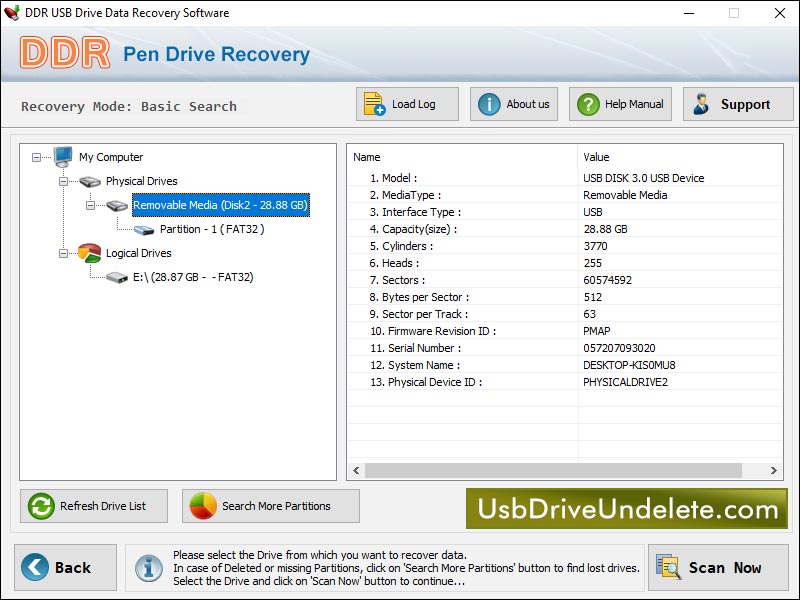
Task: Click the info icon in the bottom hint bar
Action: coord(149,567)
